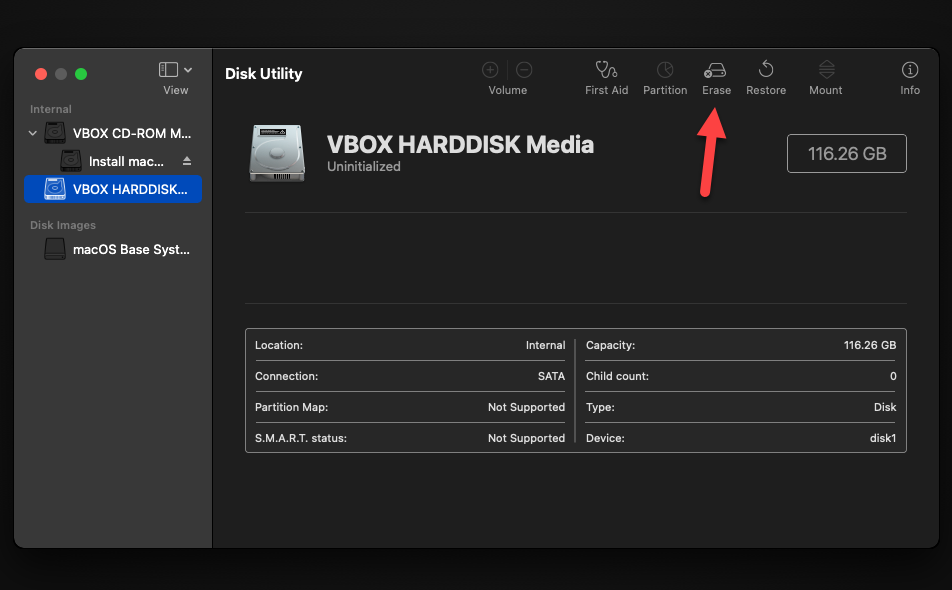Screen dimensions: 952x590
Task: Select the Restore toolbar icon
Action: [766, 70]
